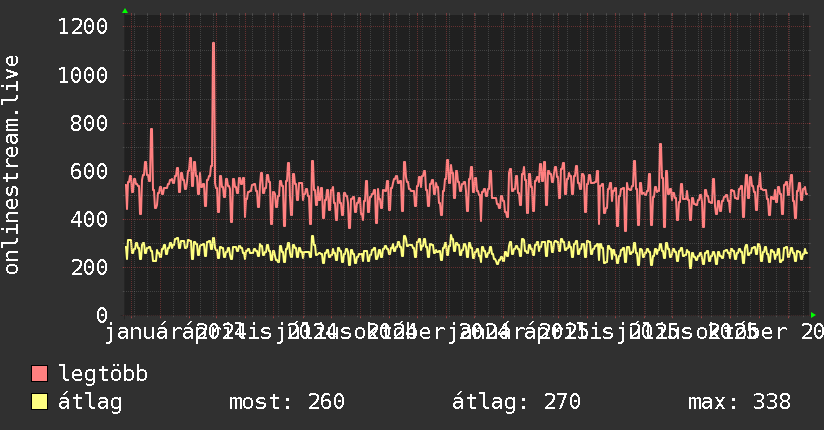Click the 'most: 260' value
This screenshot has height=430, width=824.
tap(287, 402)
